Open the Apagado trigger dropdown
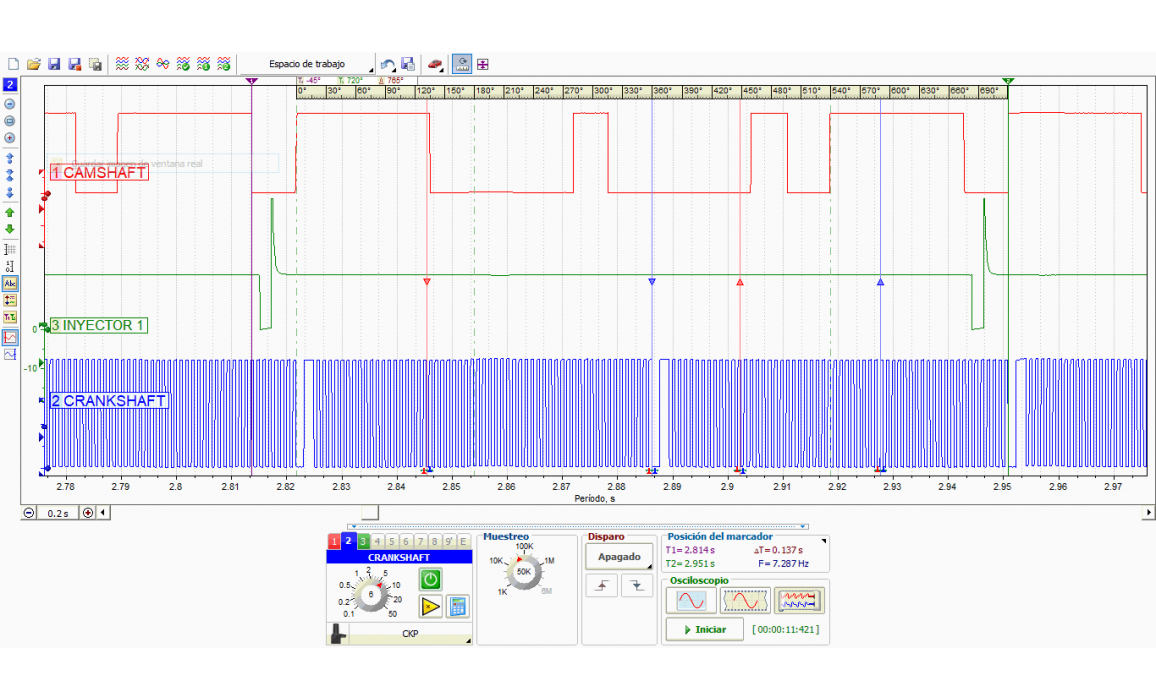This screenshot has height=700, width=1156. point(619,557)
